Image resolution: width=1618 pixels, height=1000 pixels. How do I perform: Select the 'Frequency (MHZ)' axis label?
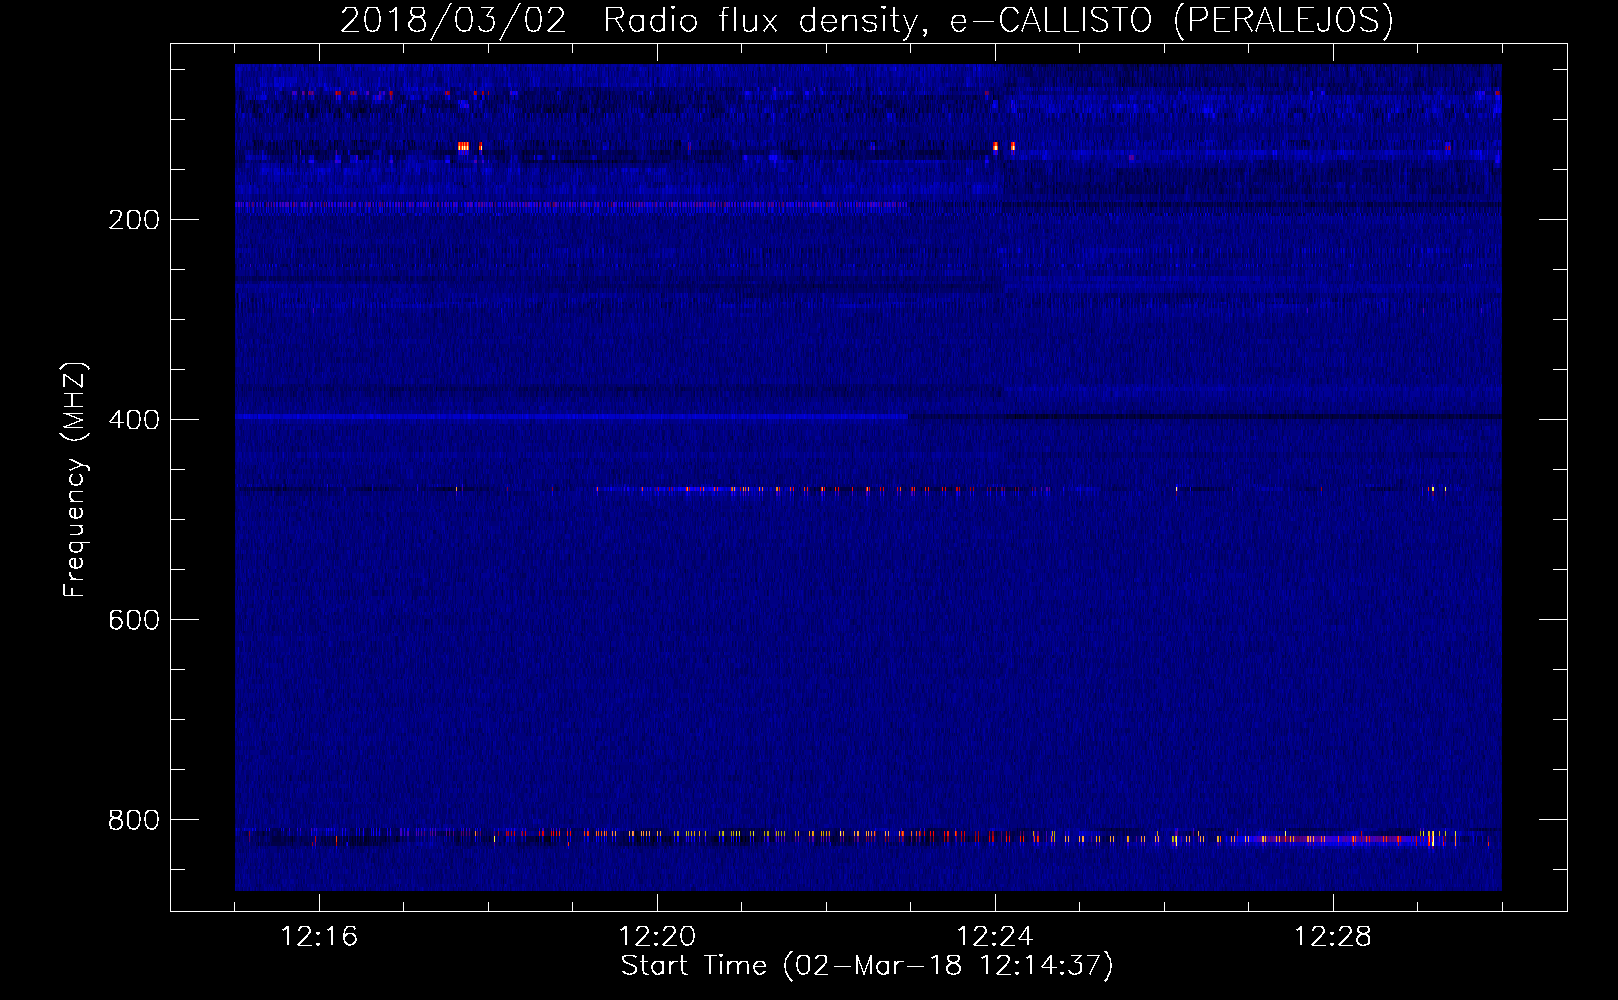[x=75, y=480]
